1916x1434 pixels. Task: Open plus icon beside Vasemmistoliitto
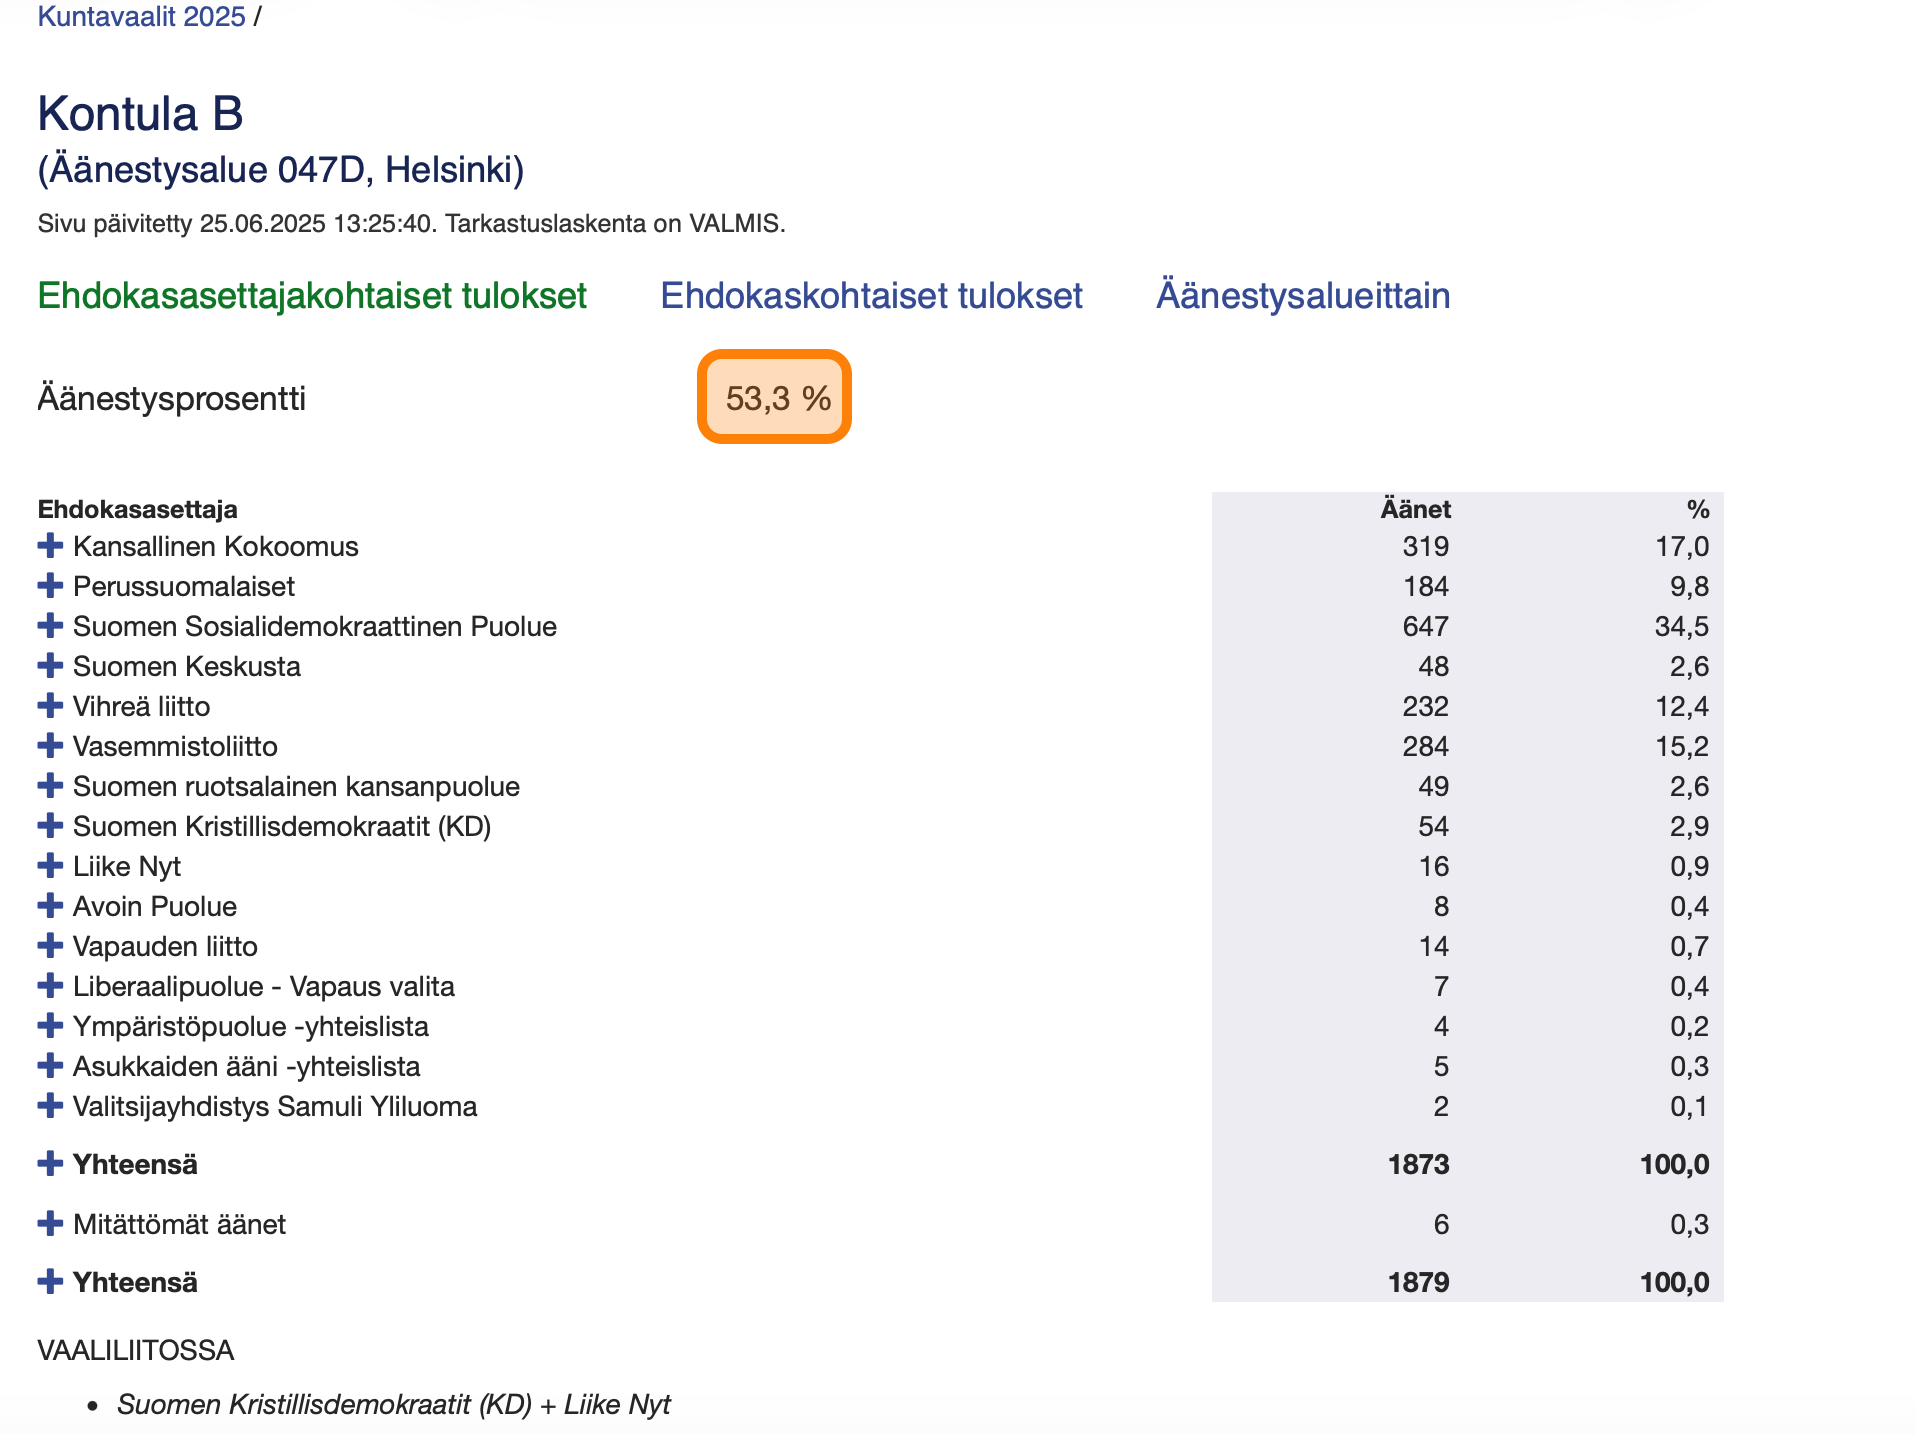click(50, 746)
